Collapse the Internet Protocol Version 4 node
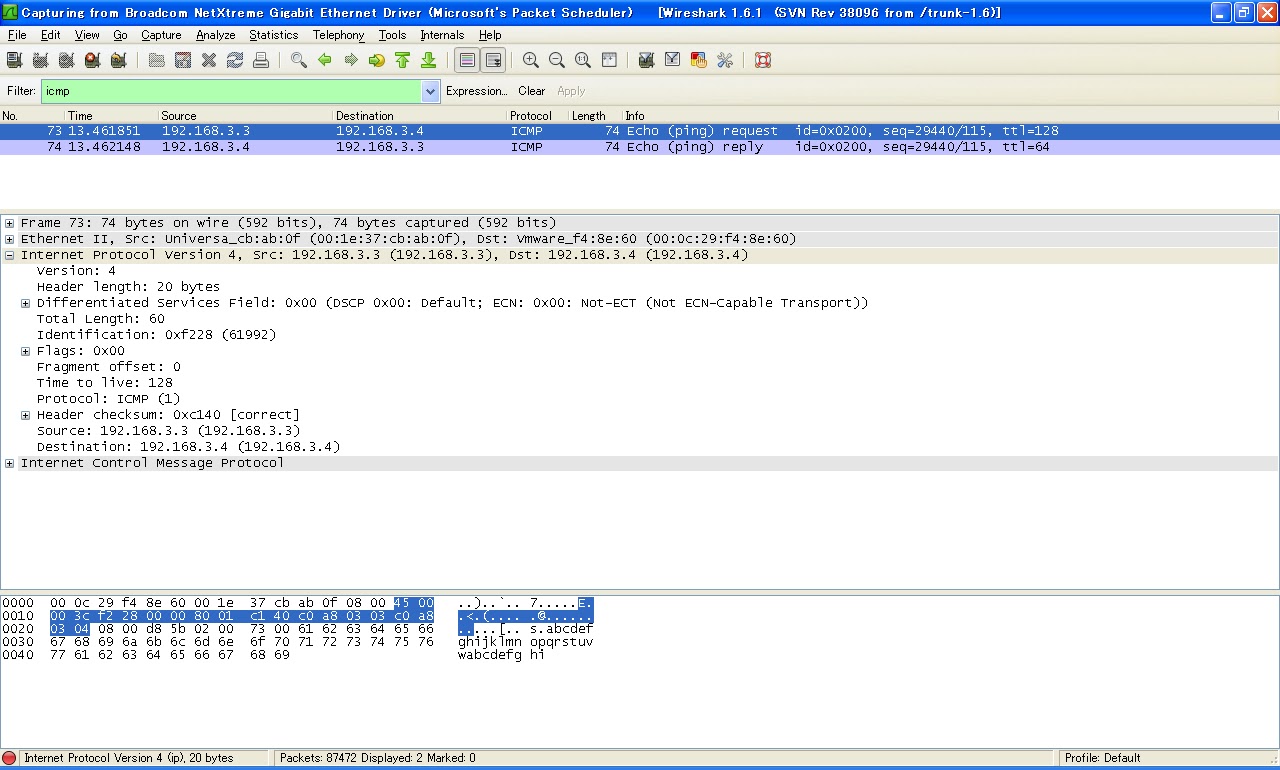Screen dimensions: 1280x770 pos(10,255)
